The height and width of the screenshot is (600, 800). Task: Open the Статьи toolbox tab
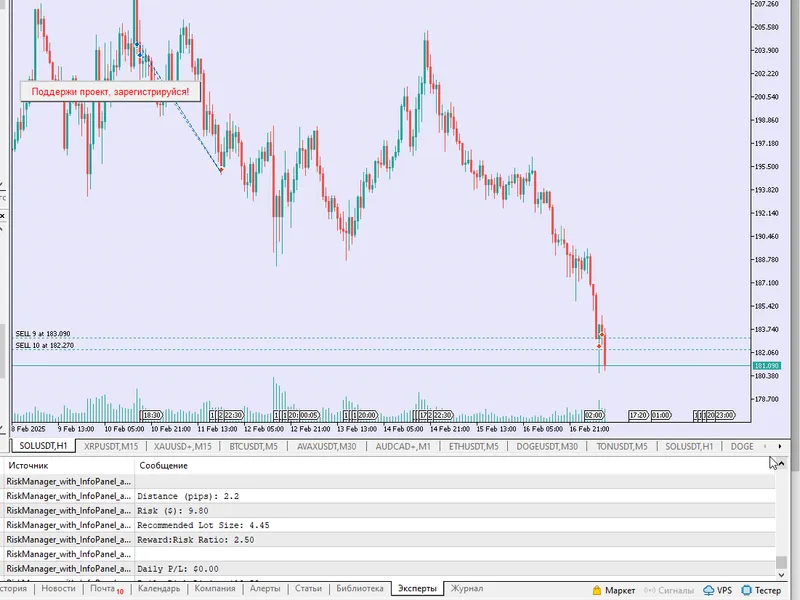308,588
